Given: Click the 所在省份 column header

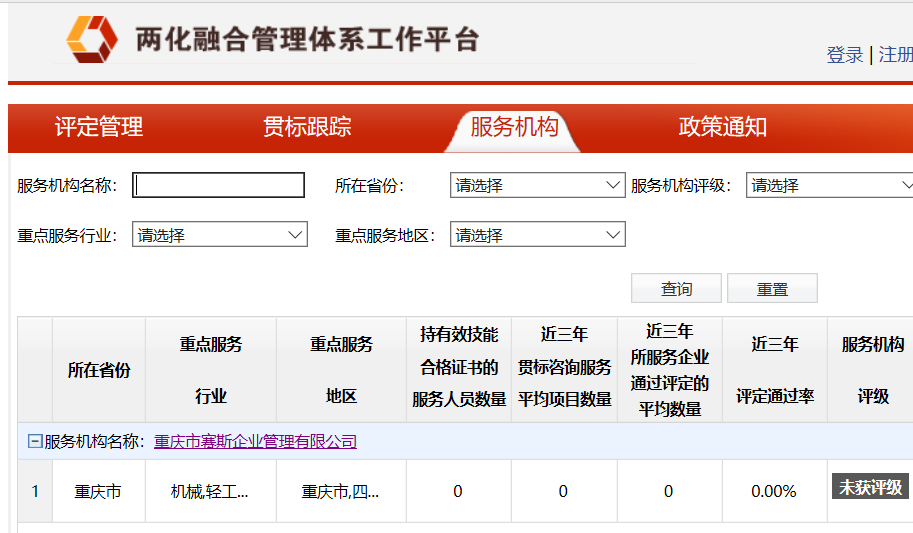Looking at the screenshot, I should tap(99, 370).
